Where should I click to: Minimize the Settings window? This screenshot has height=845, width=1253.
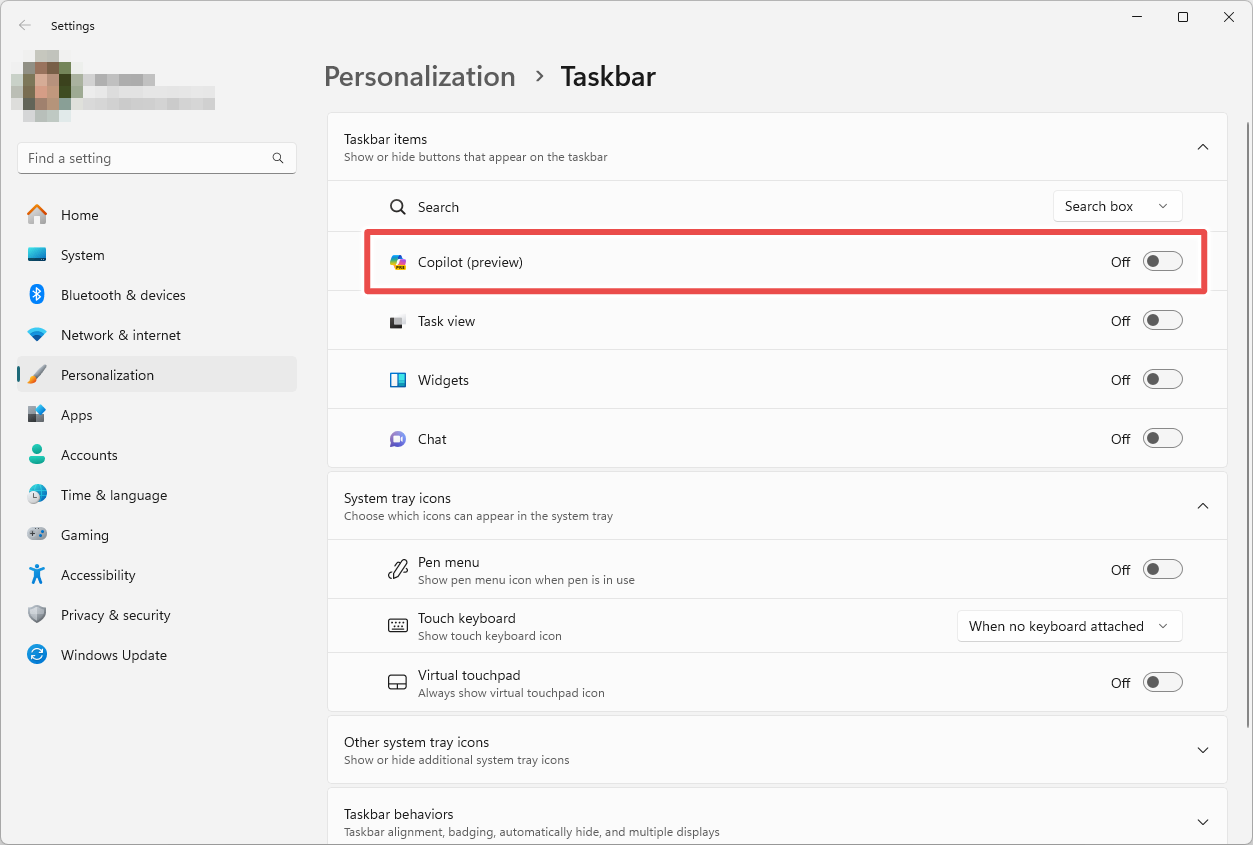pos(1137,17)
